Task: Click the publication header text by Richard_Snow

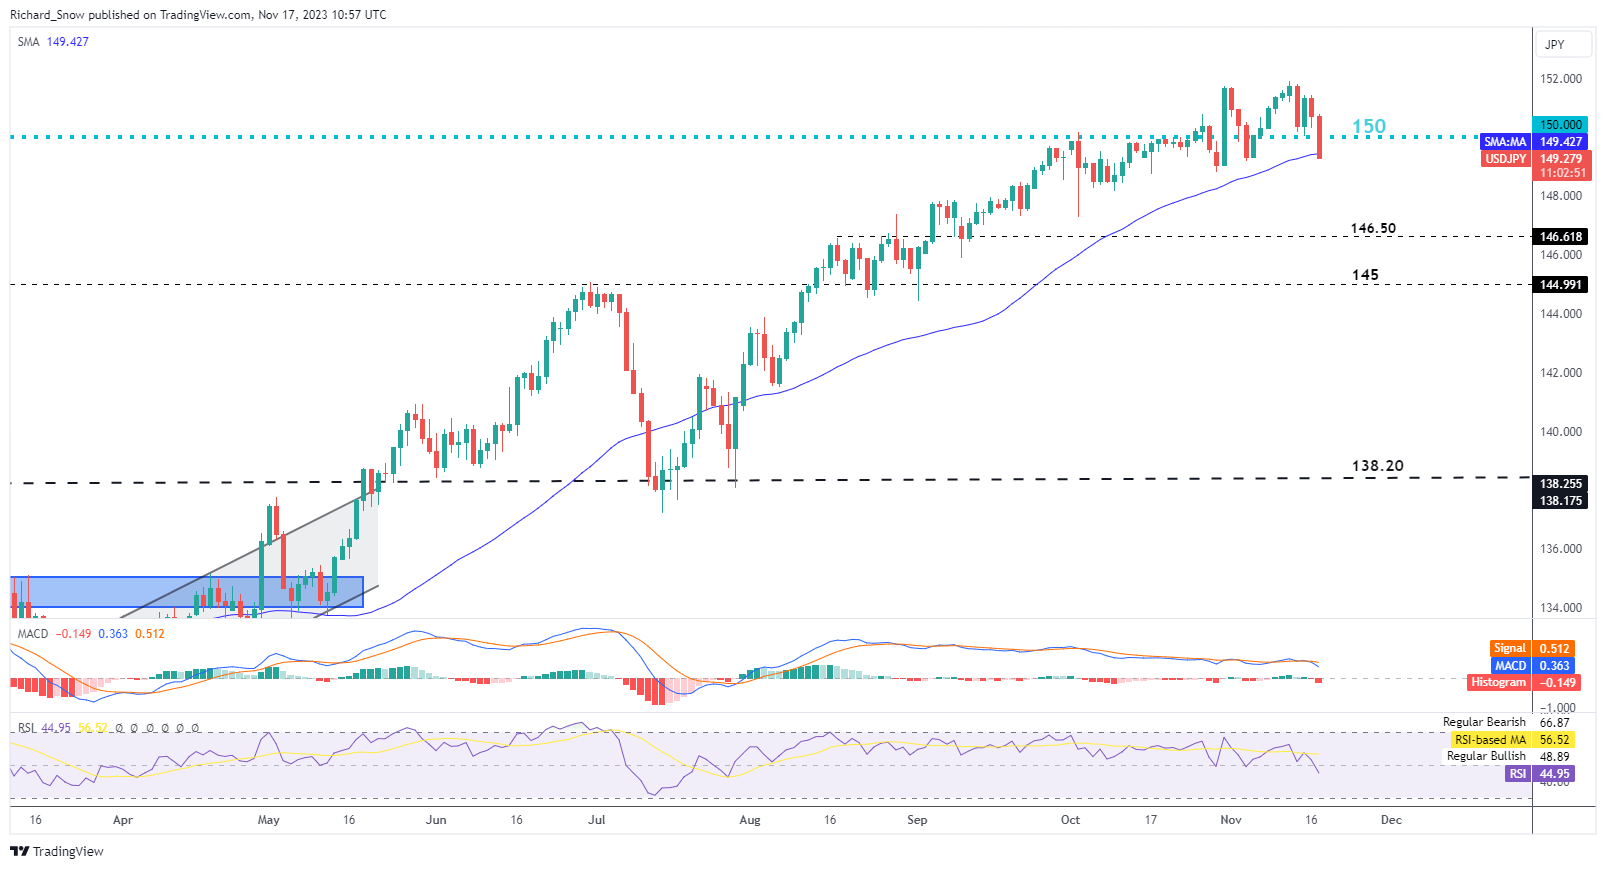Action: tap(198, 15)
